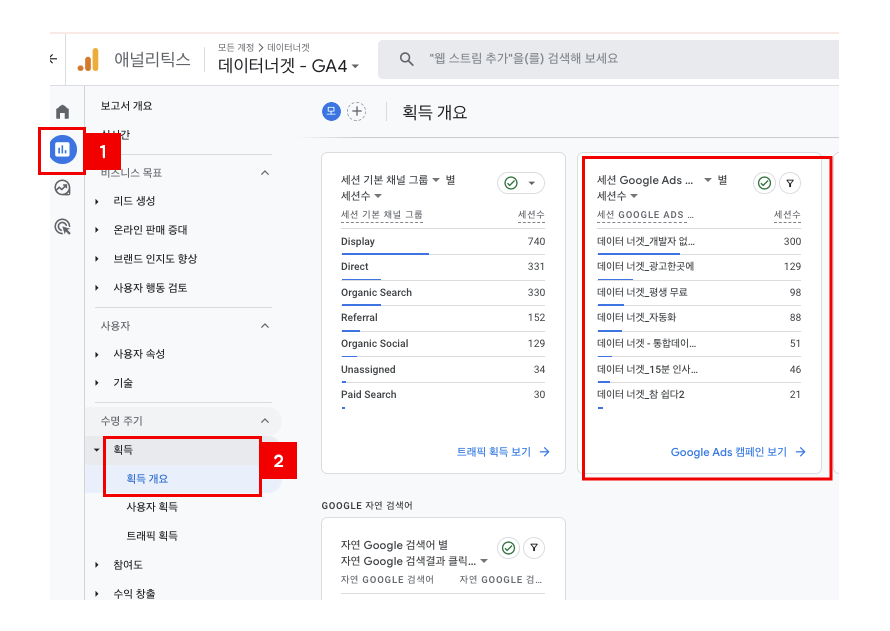Open the Reports bar-chart icon
The width and height of the screenshot is (890, 631).
[62, 150]
